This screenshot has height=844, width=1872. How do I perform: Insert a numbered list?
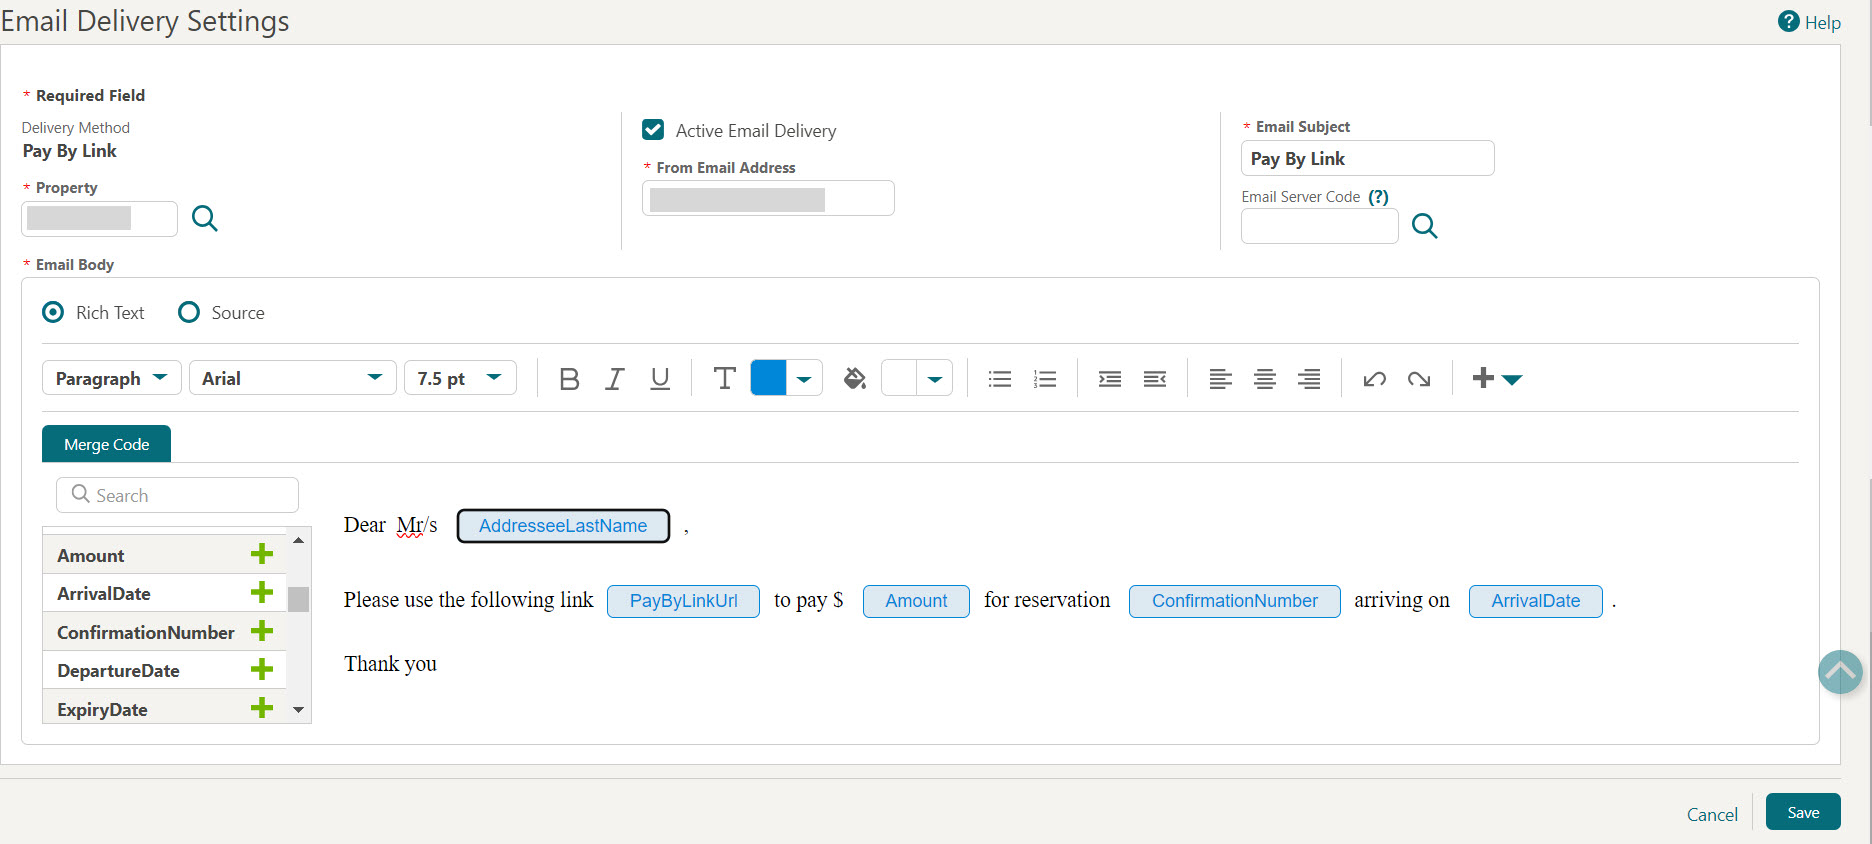coord(1045,379)
